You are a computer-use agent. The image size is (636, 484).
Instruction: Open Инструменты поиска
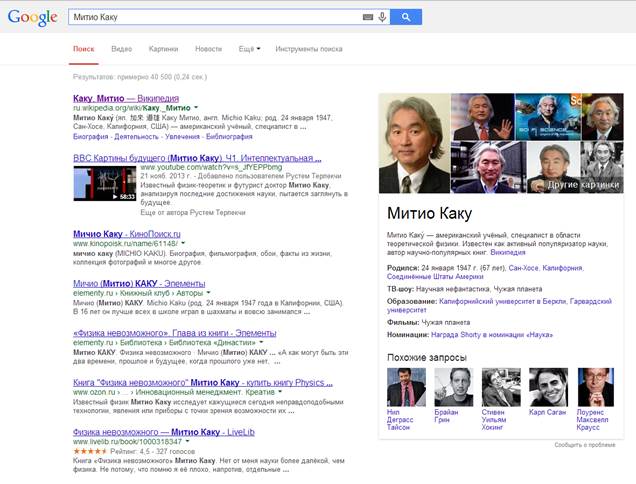coord(309,49)
